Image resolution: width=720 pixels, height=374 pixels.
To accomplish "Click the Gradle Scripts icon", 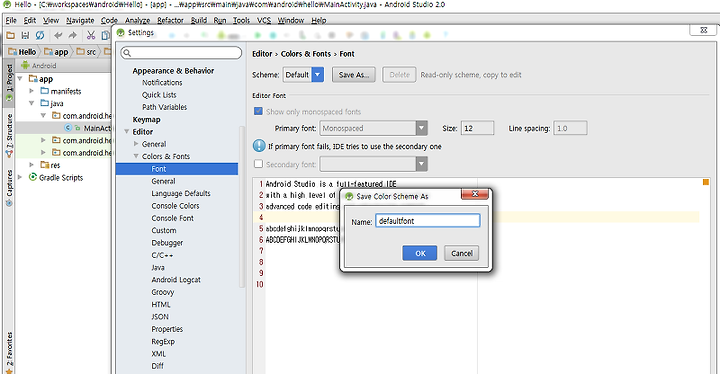I will tap(33, 177).
